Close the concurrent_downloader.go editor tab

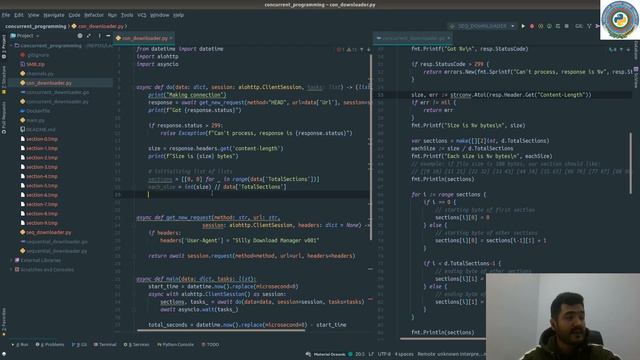click(449, 38)
